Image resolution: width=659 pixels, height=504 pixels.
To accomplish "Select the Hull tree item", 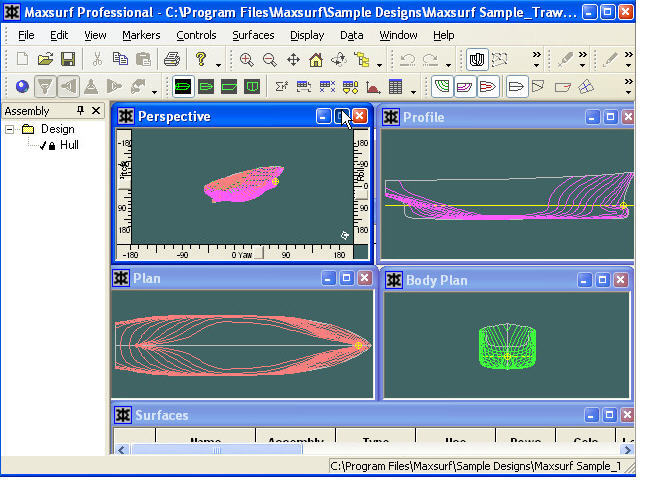I will (x=69, y=146).
